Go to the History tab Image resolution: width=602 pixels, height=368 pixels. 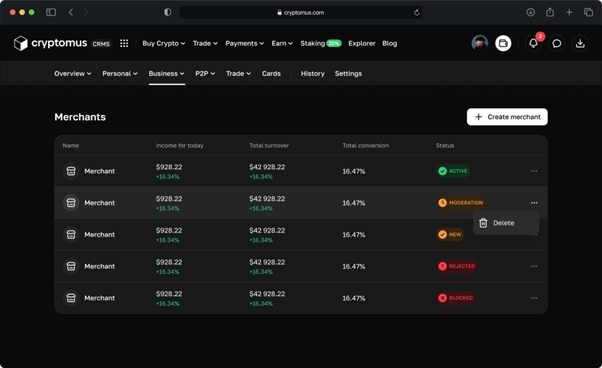313,73
